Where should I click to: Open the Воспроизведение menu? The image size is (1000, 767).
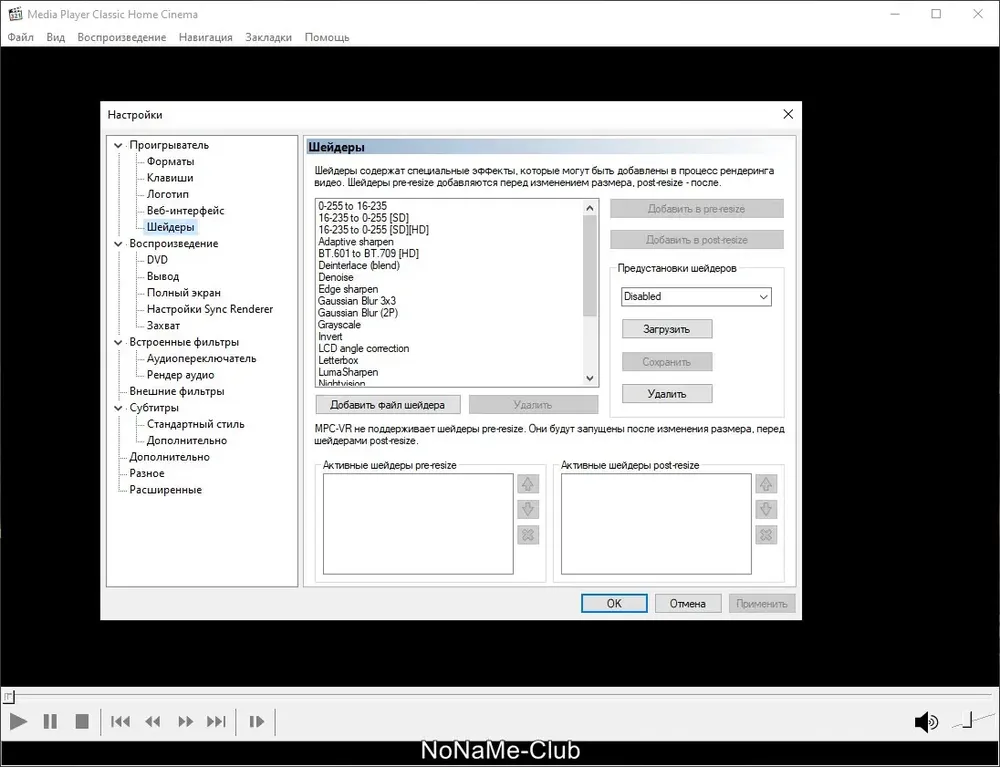(122, 37)
